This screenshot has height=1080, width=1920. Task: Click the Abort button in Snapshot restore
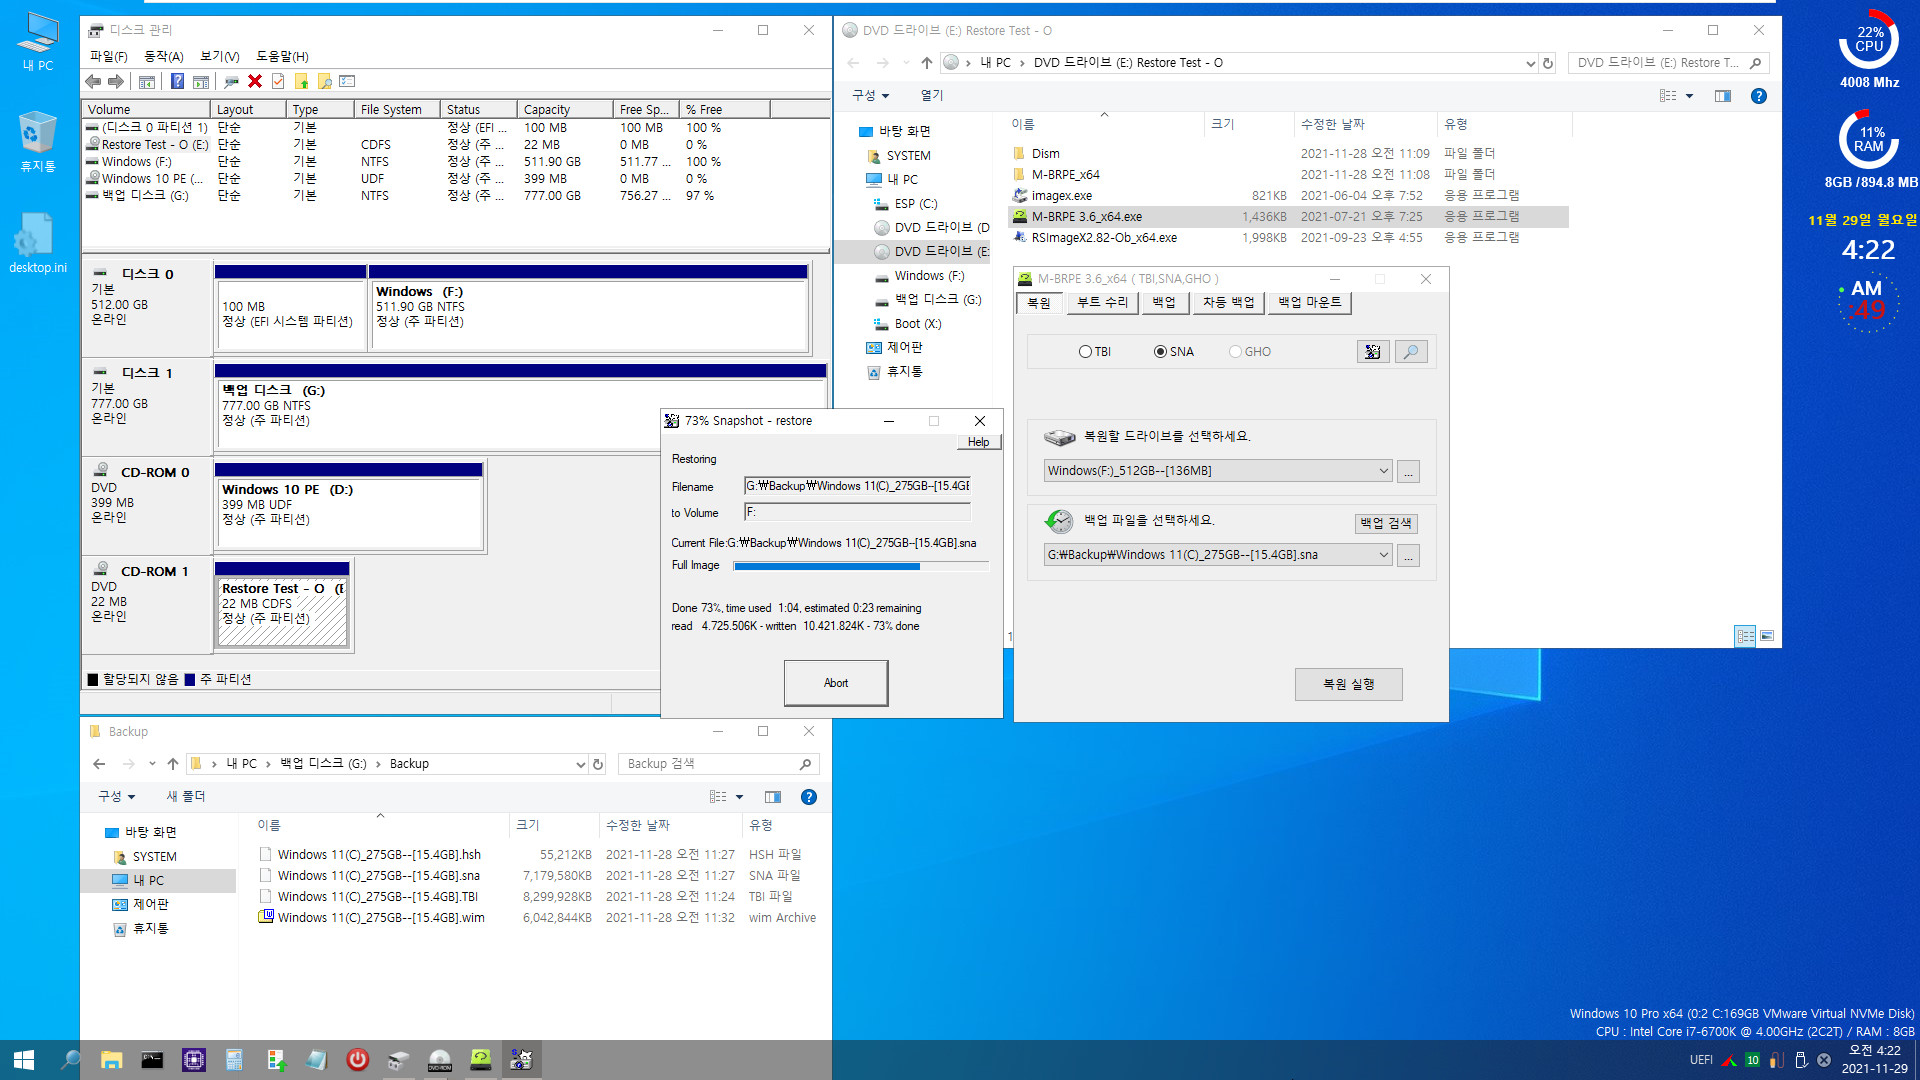coord(836,684)
